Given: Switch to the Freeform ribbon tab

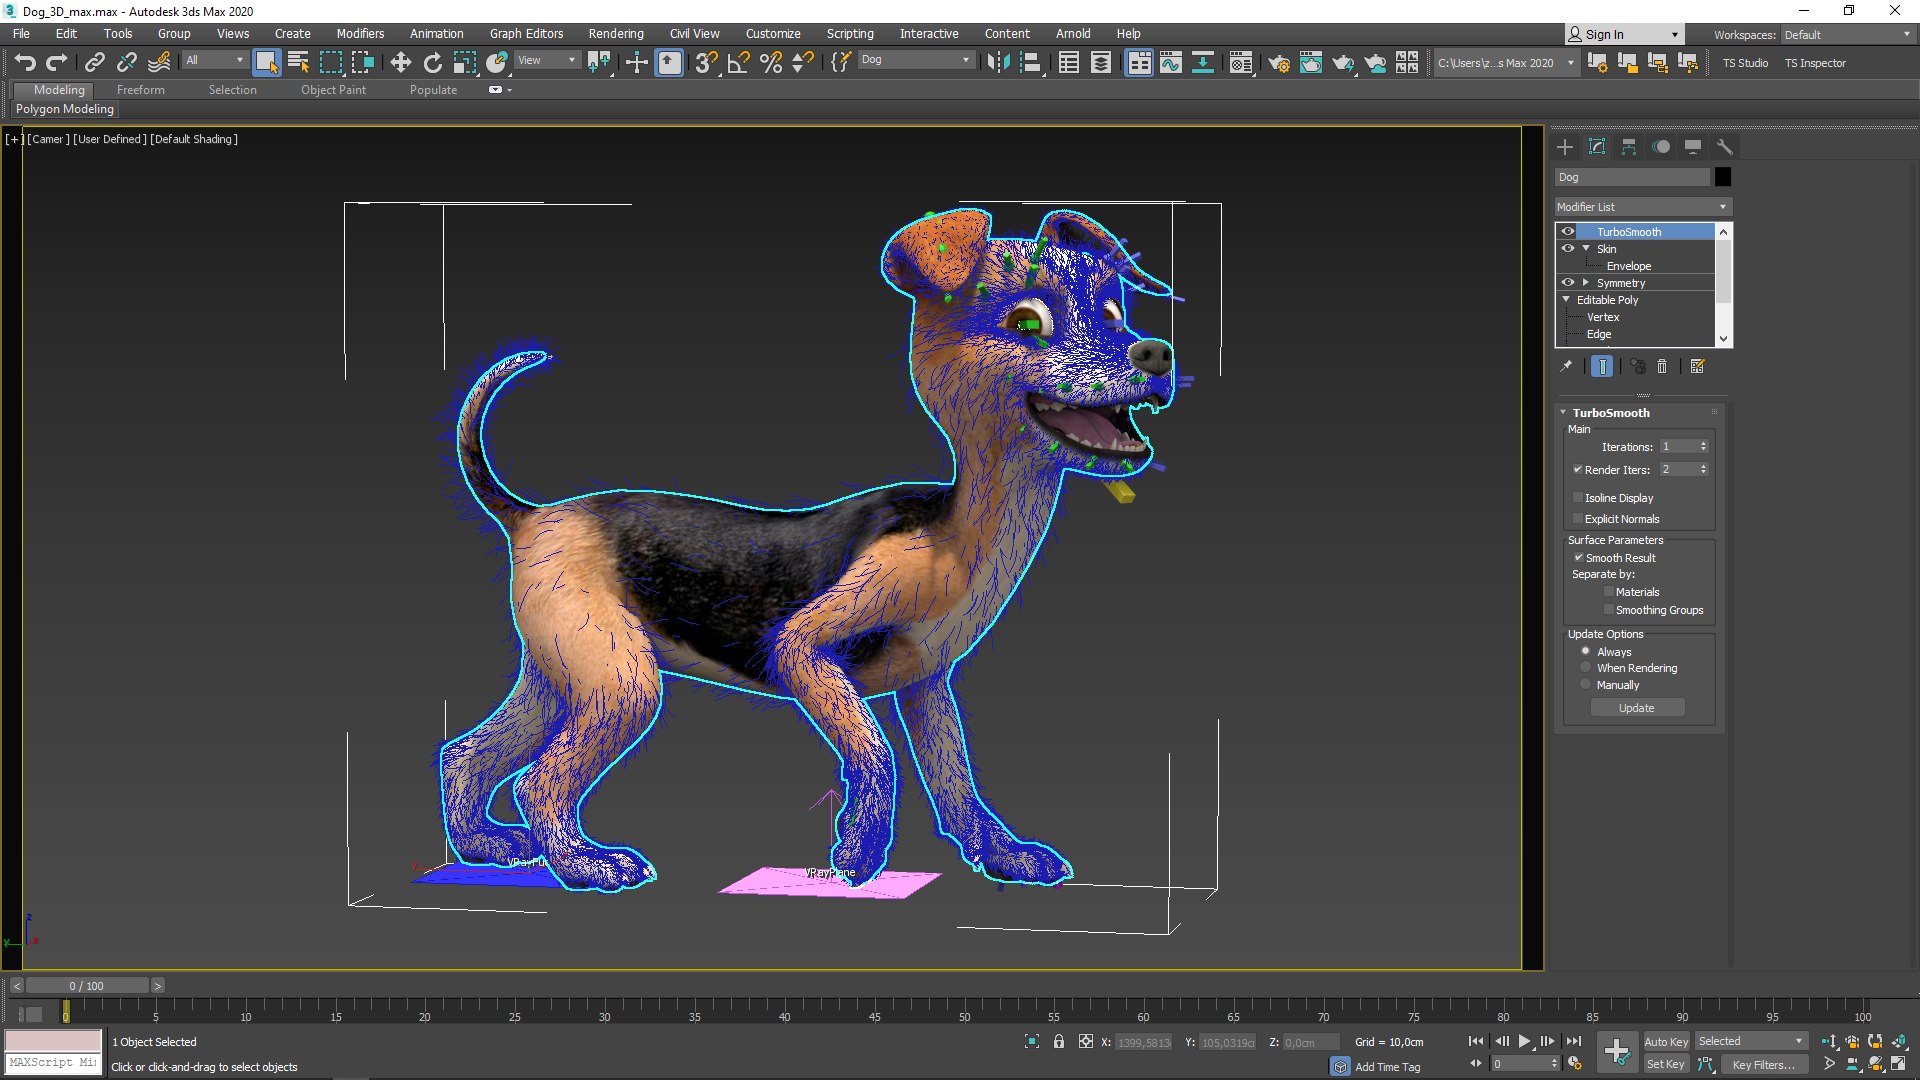Looking at the screenshot, I should [140, 90].
